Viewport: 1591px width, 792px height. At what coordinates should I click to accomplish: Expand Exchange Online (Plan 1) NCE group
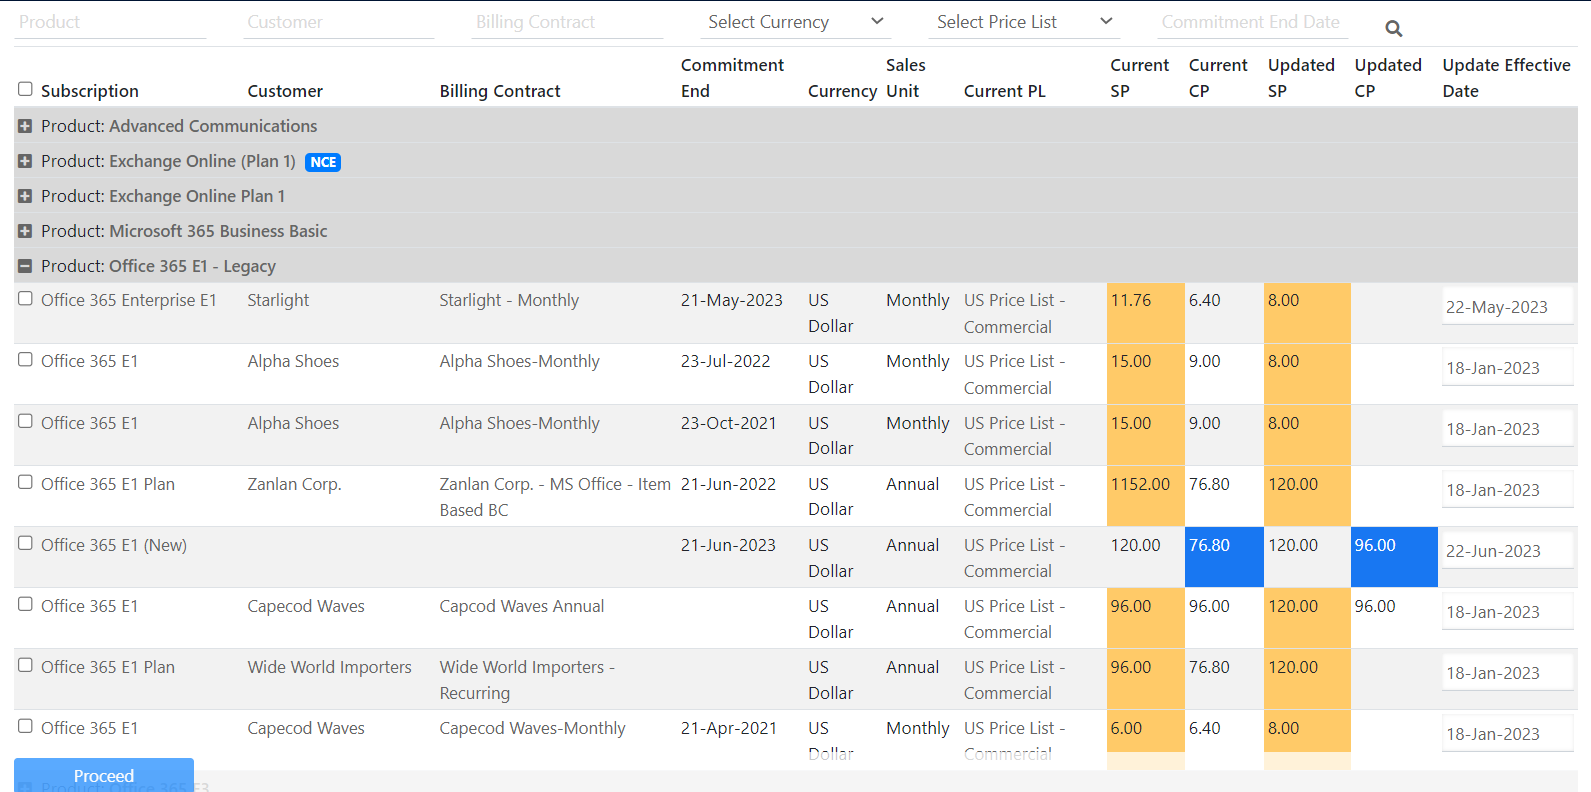[x=25, y=161]
